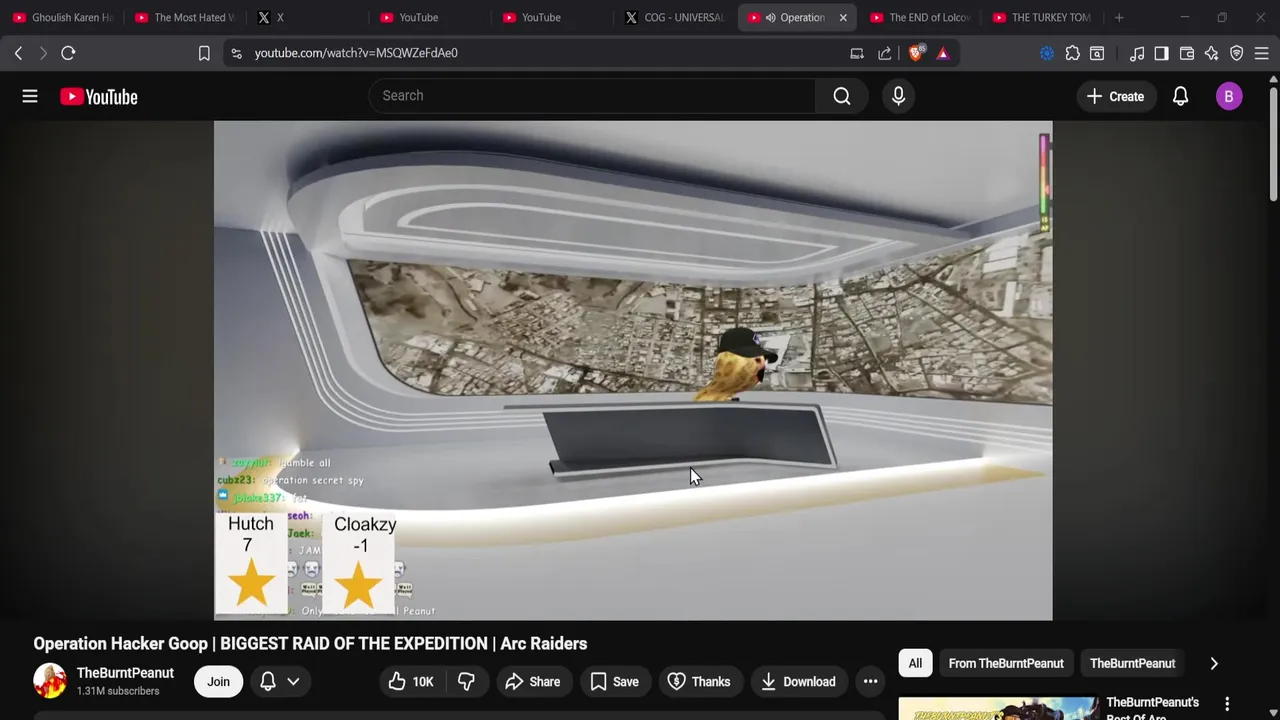
Task: Start voice search with the microphone
Action: pyautogui.click(x=898, y=96)
